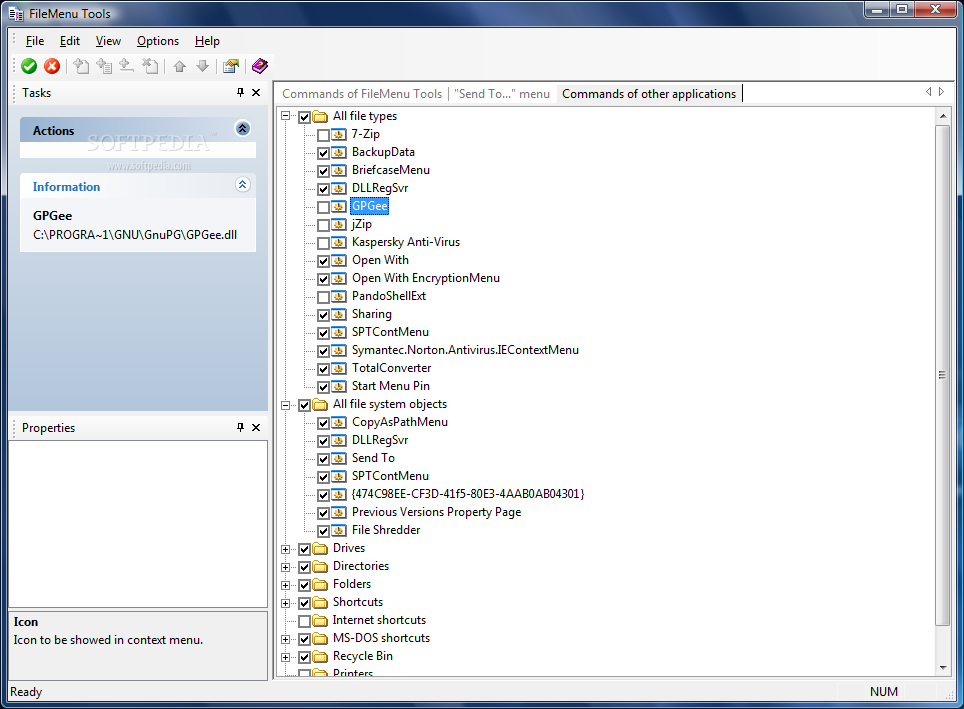964x709 pixels.
Task: Click the All file types folder icon
Action: point(320,116)
